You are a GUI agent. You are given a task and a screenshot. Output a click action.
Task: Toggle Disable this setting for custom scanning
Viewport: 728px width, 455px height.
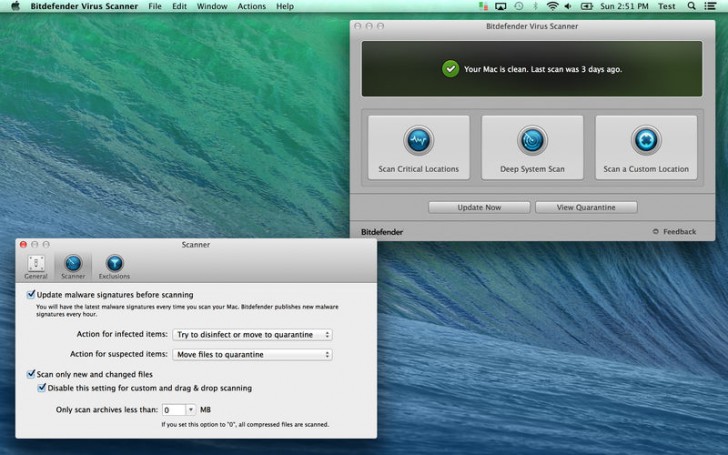tap(42, 388)
